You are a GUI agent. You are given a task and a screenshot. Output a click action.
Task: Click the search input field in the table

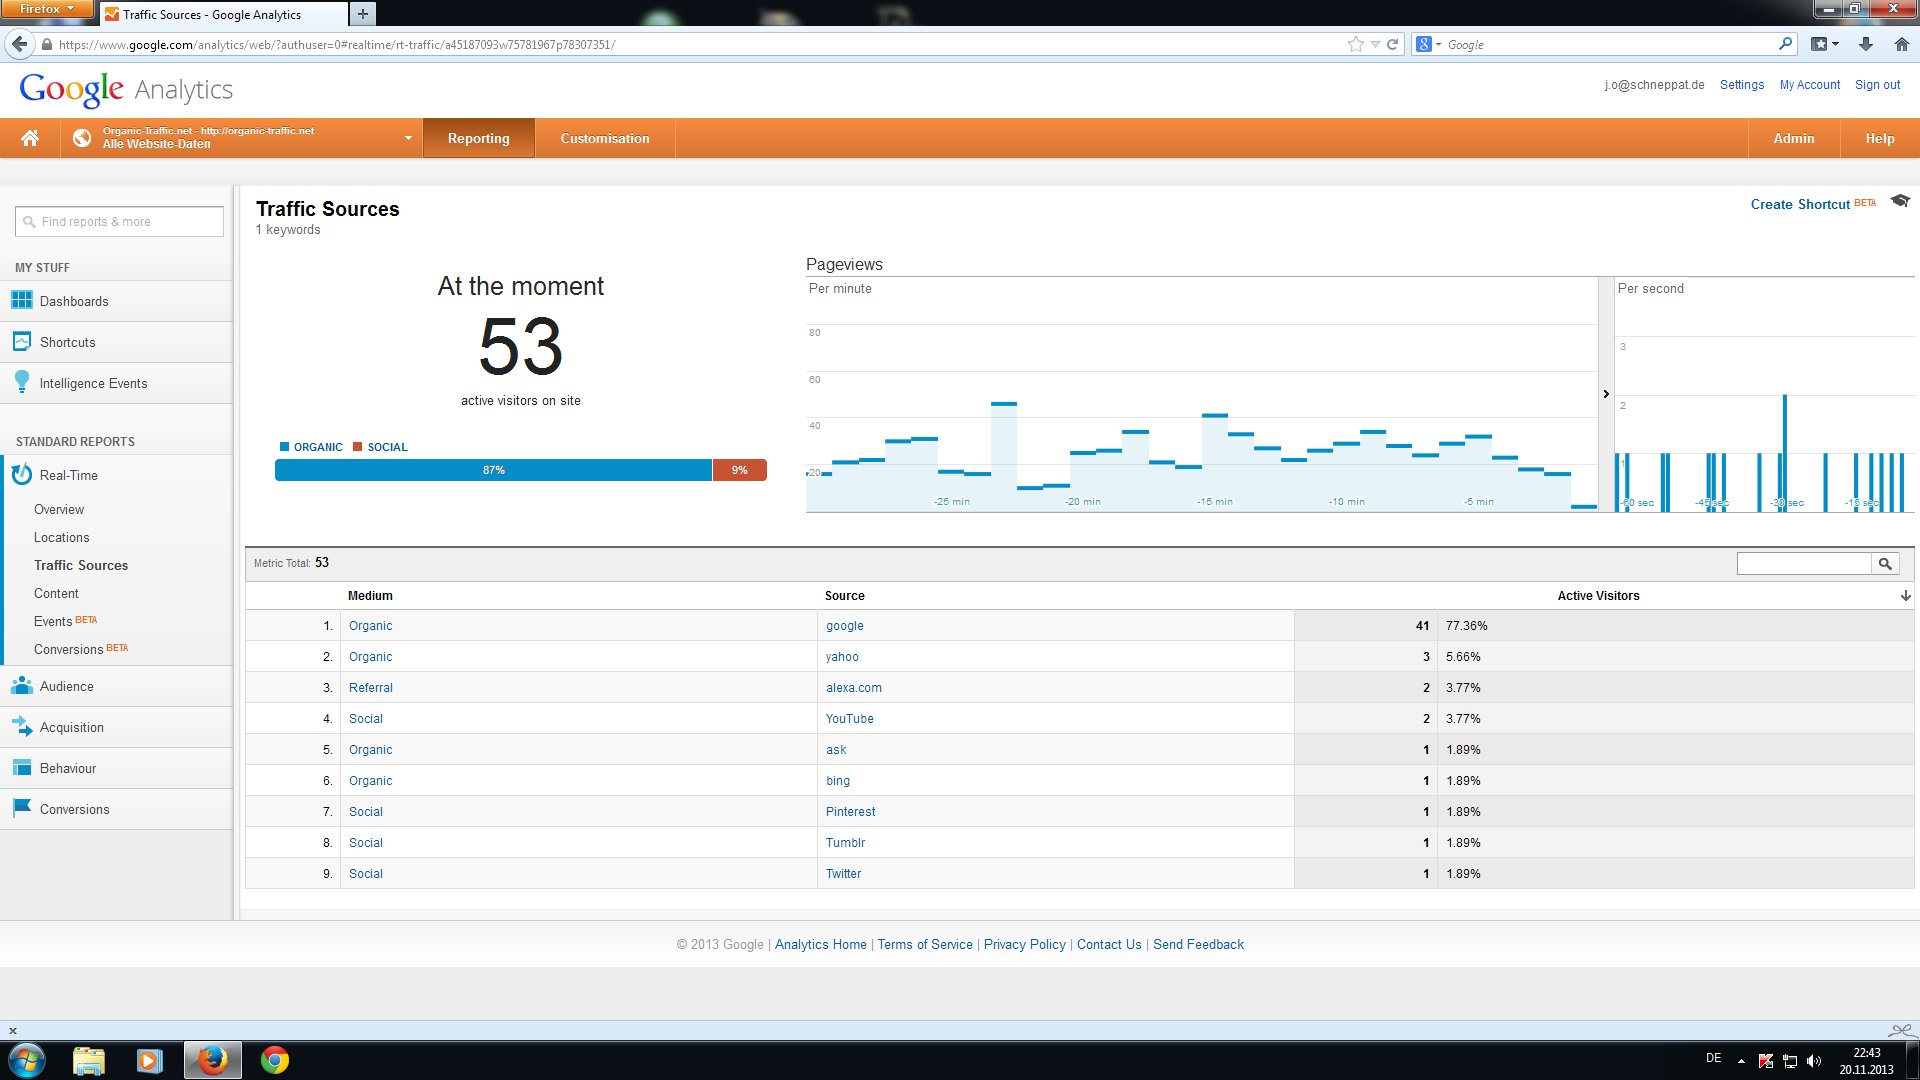(1807, 563)
